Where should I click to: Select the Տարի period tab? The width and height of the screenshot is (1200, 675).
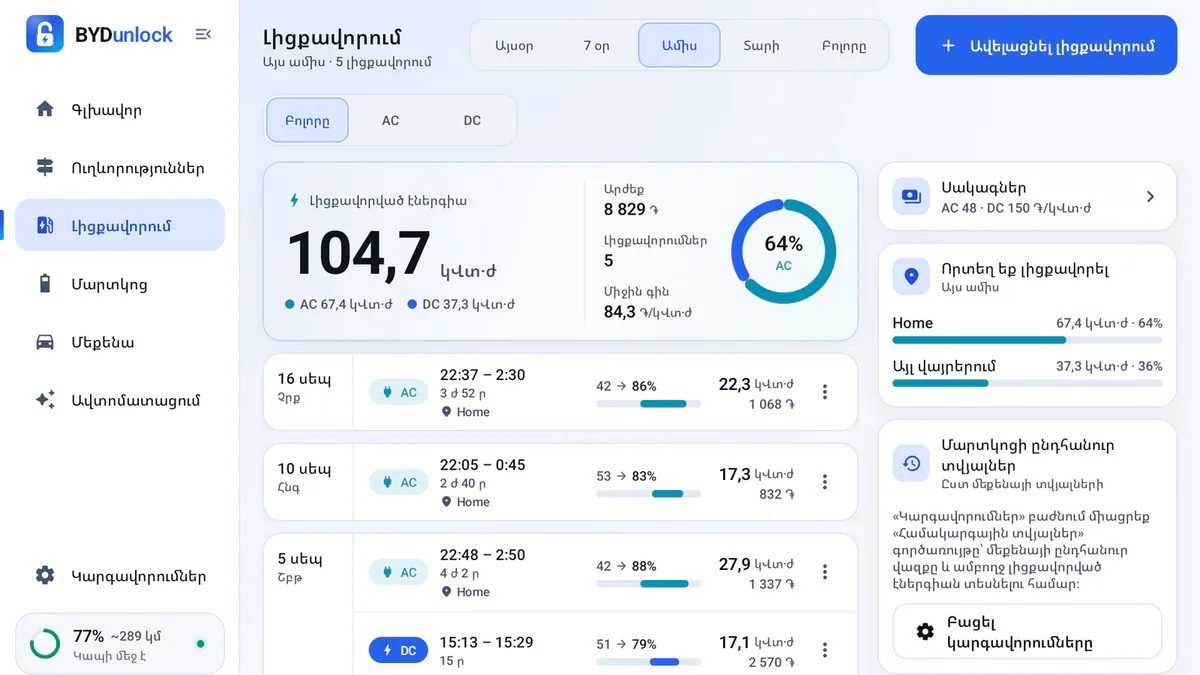point(761,45)
